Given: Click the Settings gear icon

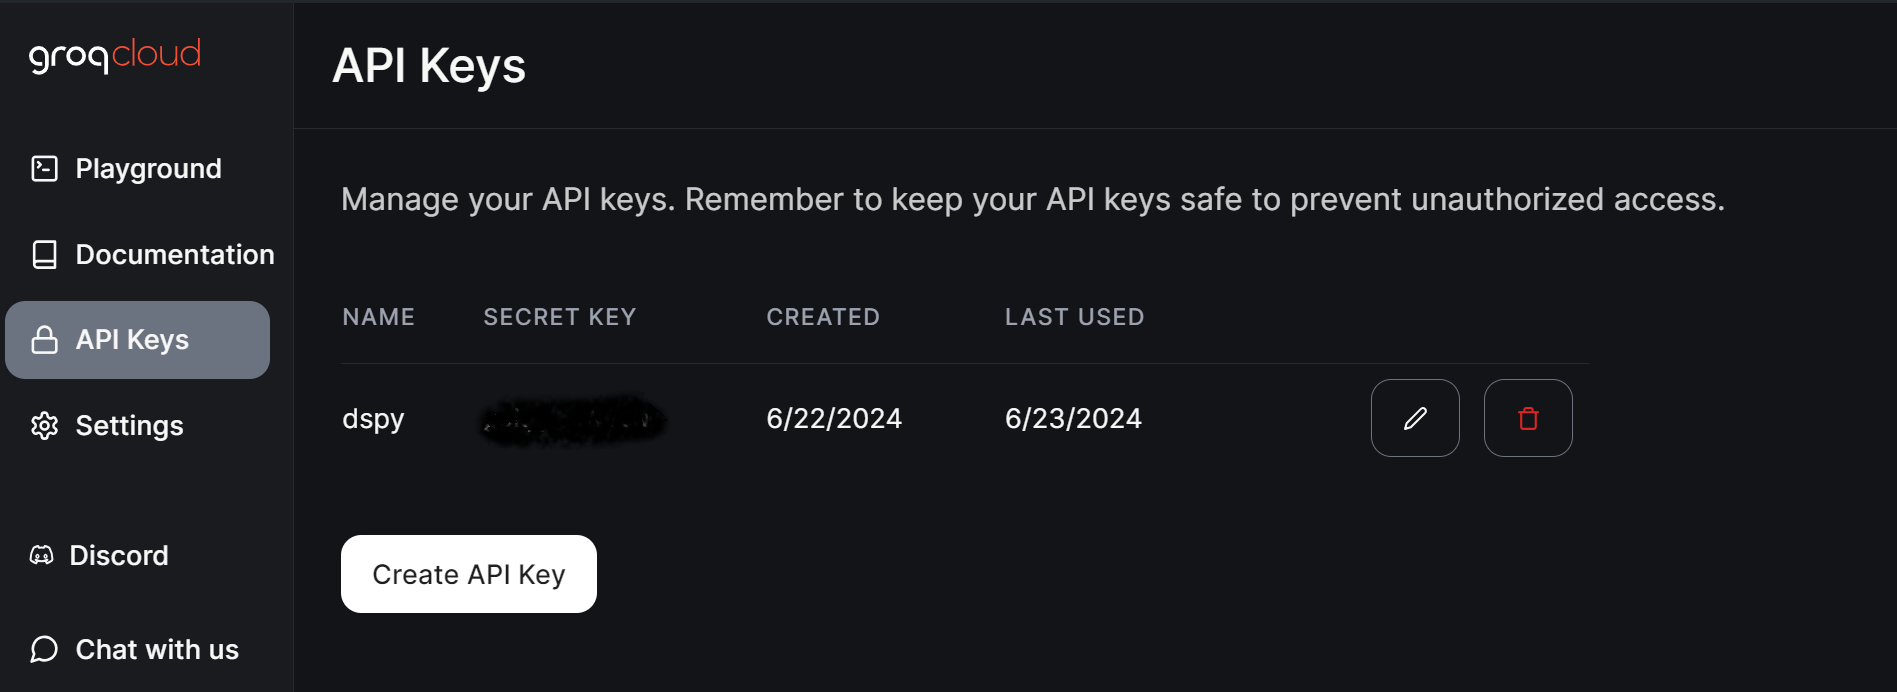Looking at the screenshot, I should (45, 426).
